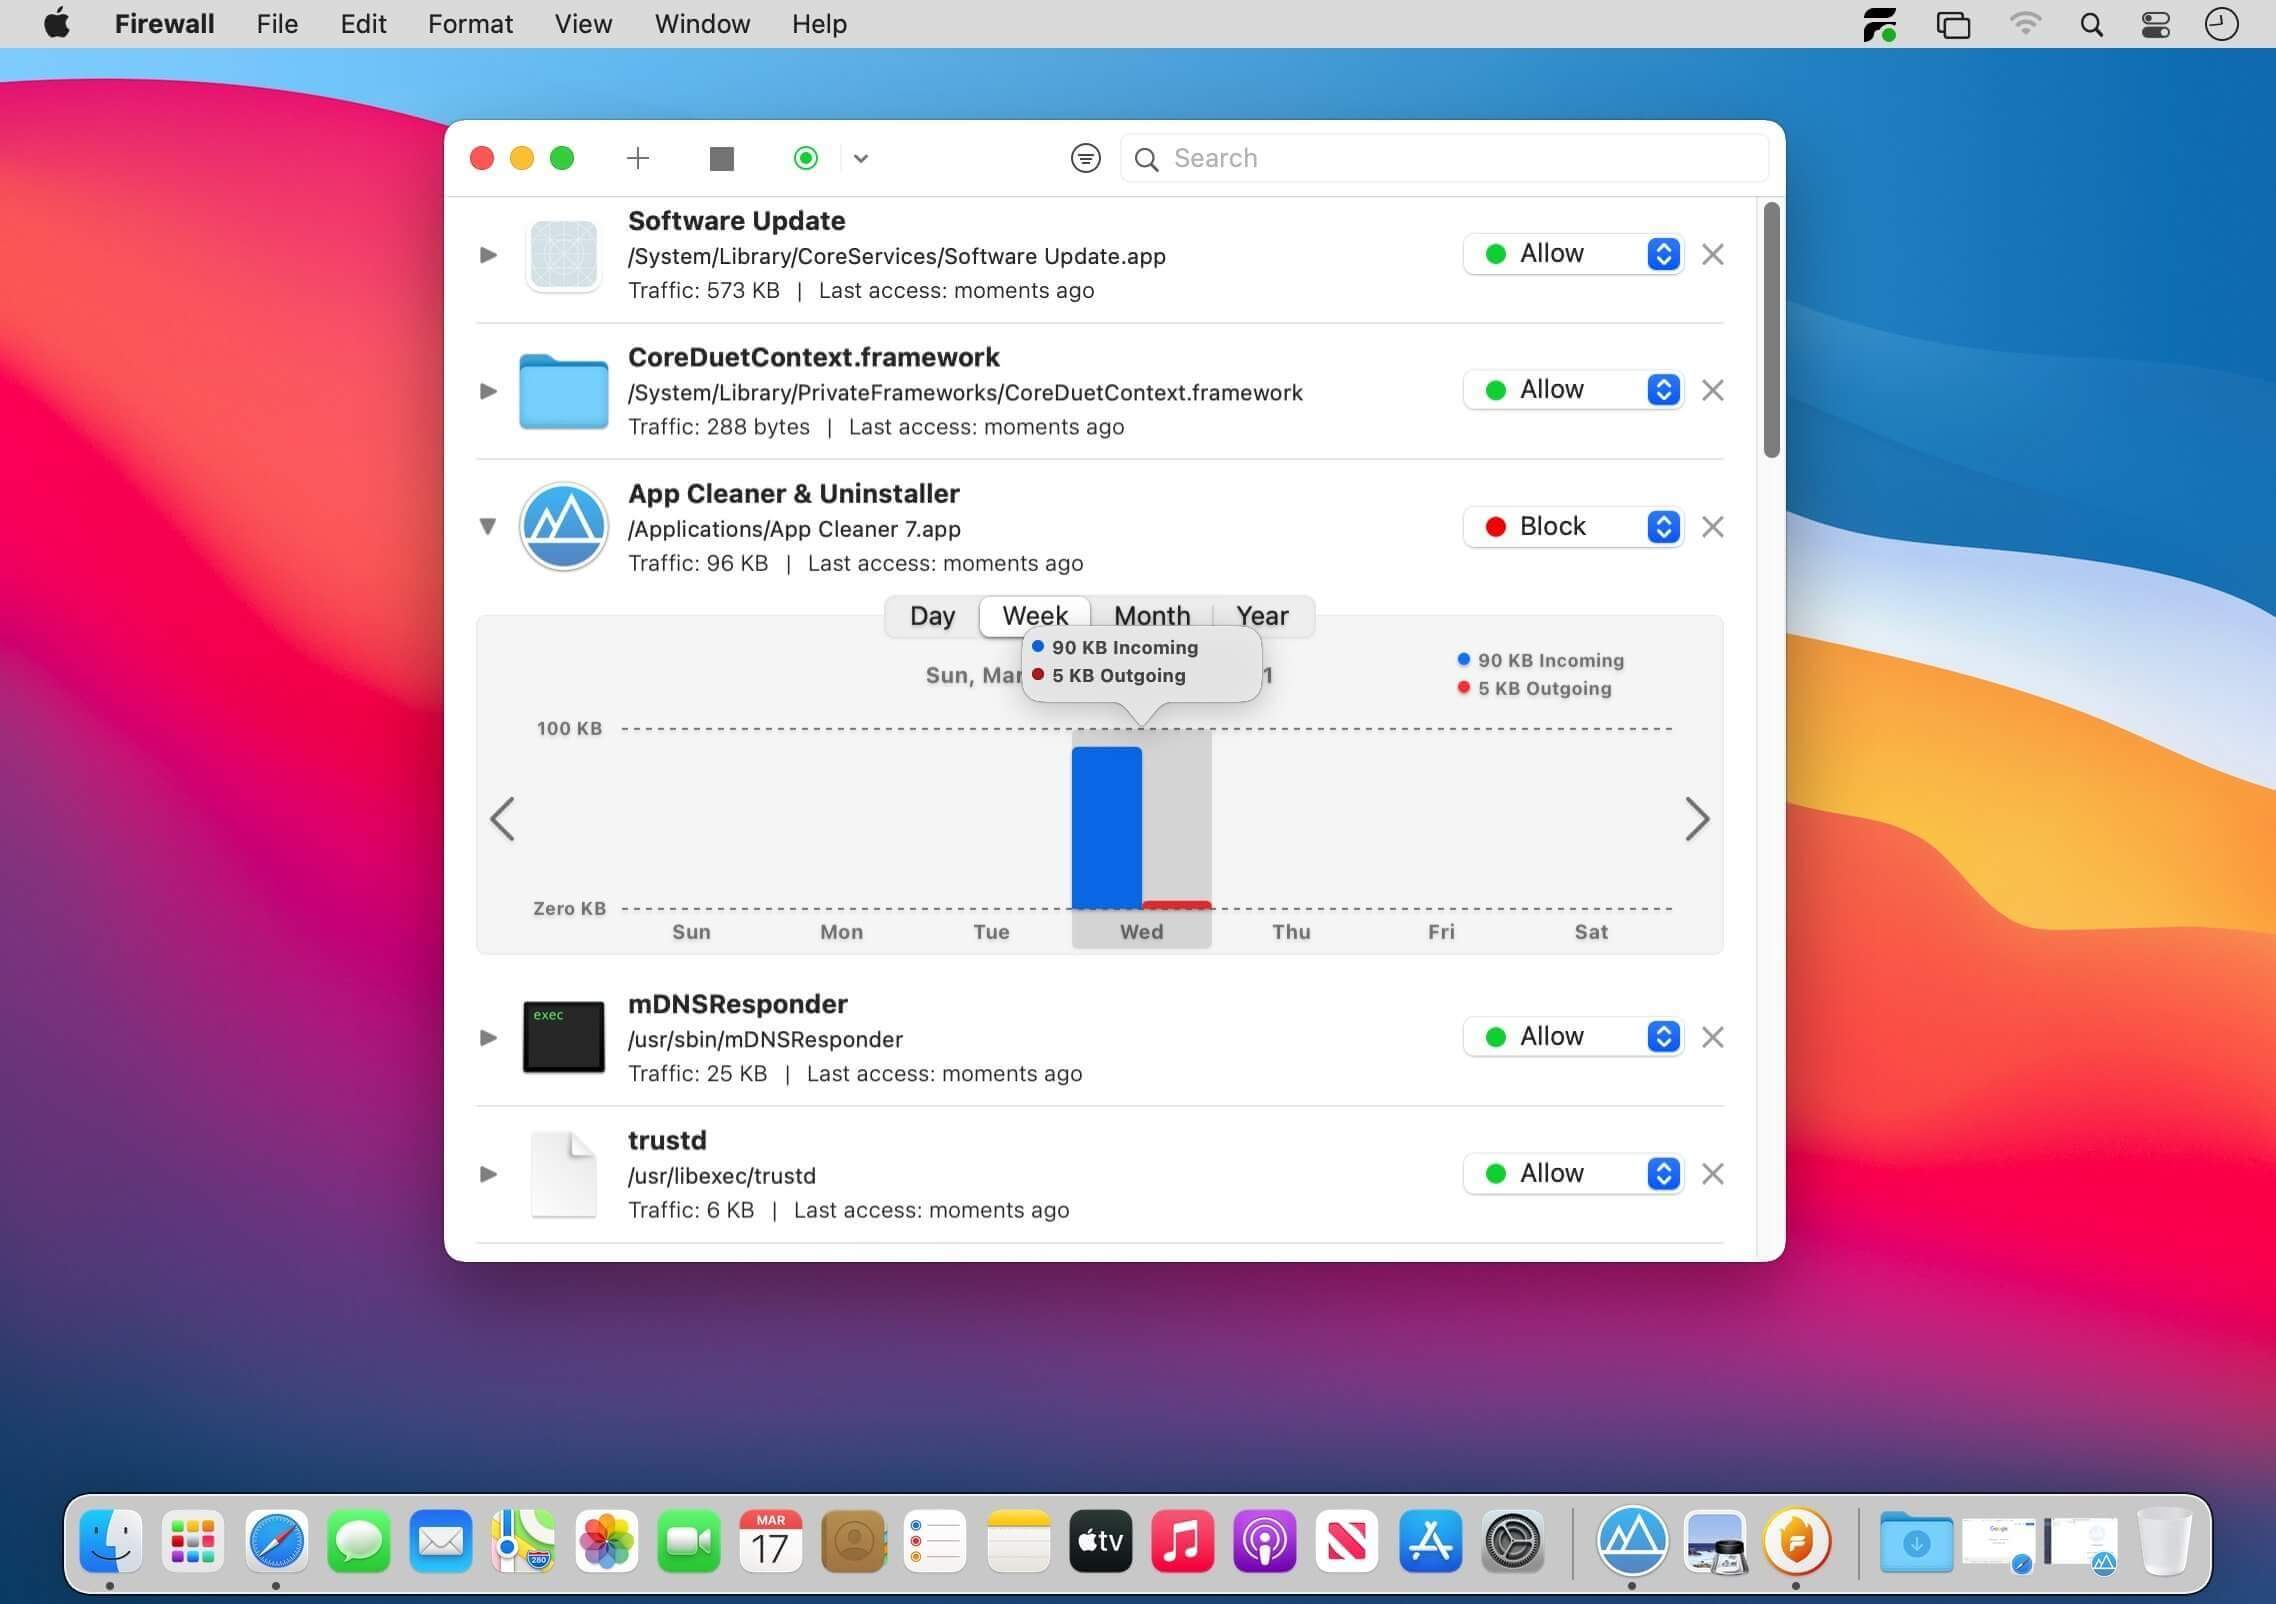Show the next week with right arrow

(x=1697, y=819)
